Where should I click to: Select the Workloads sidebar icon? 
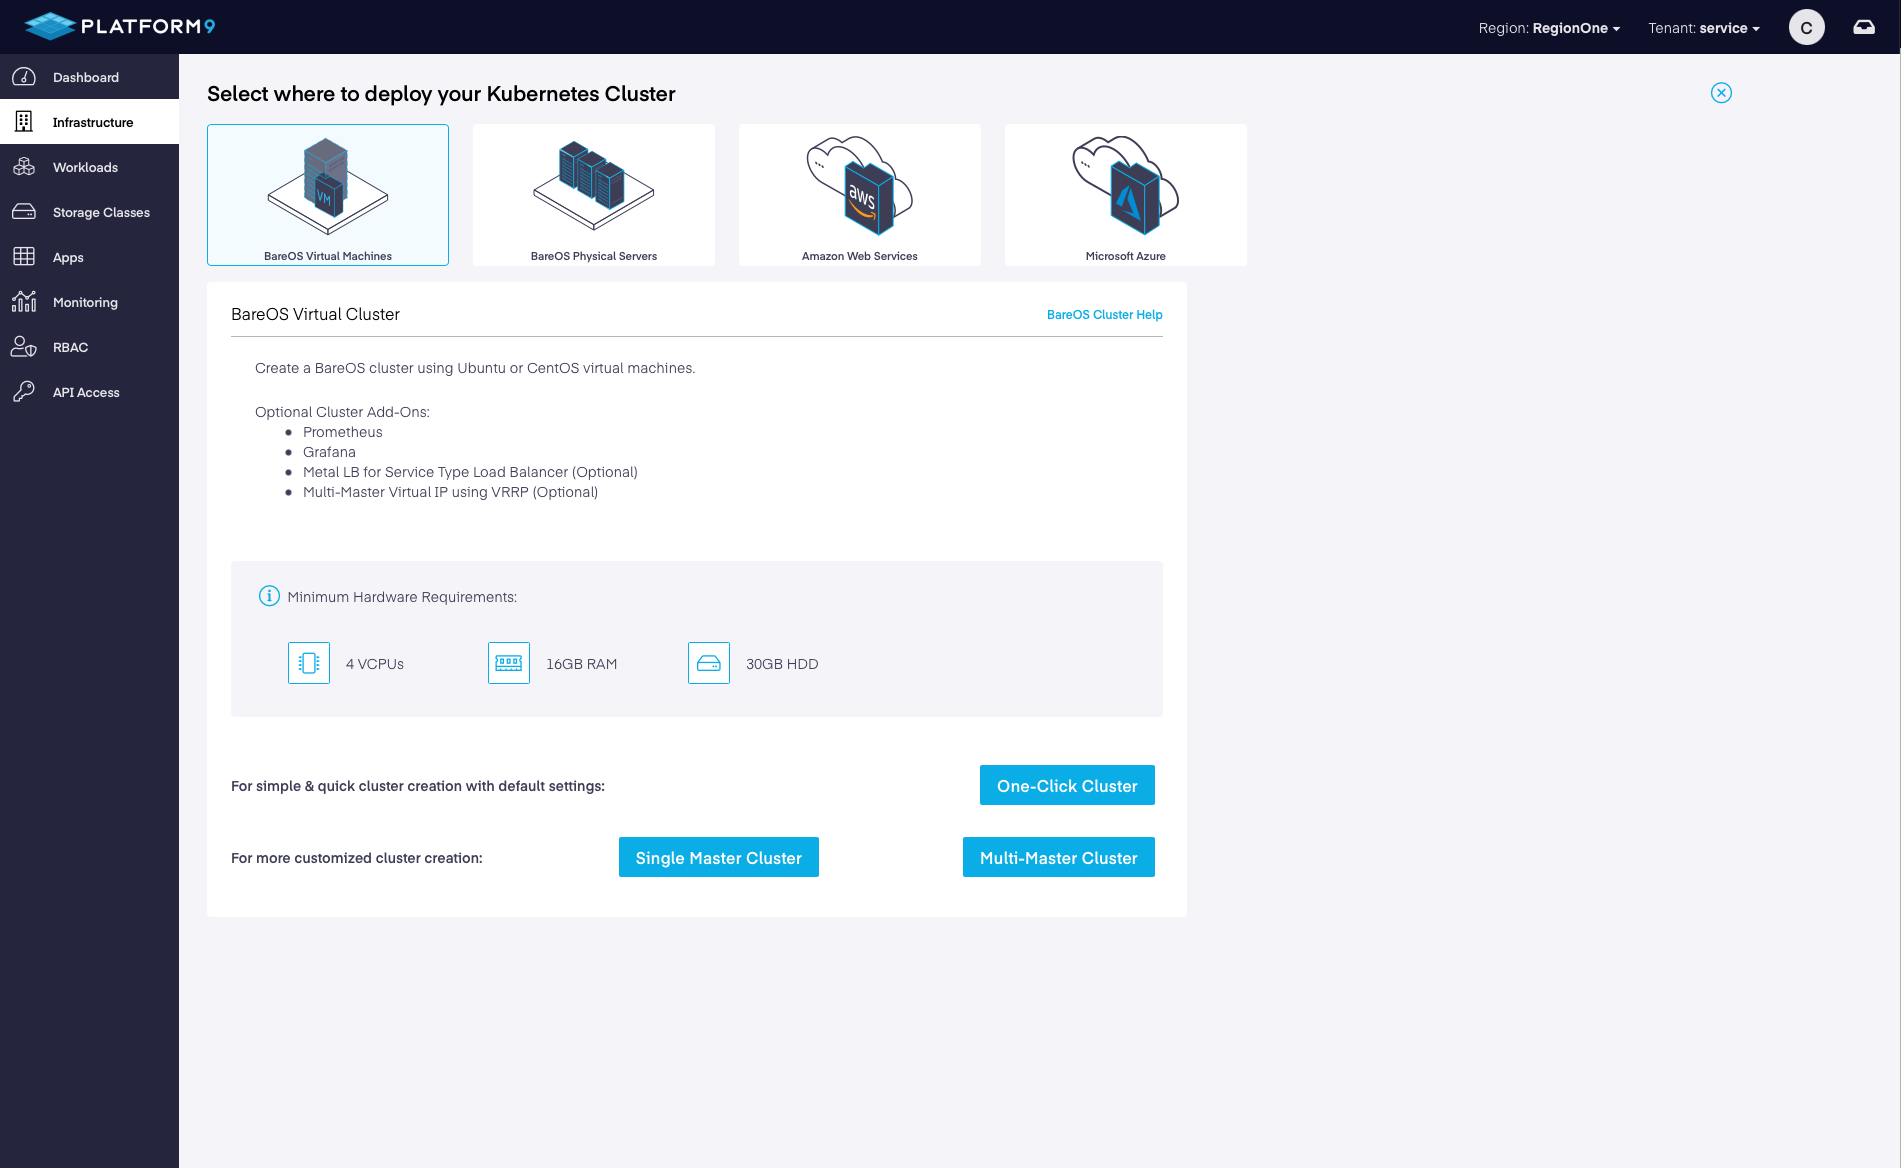[85, 167]
